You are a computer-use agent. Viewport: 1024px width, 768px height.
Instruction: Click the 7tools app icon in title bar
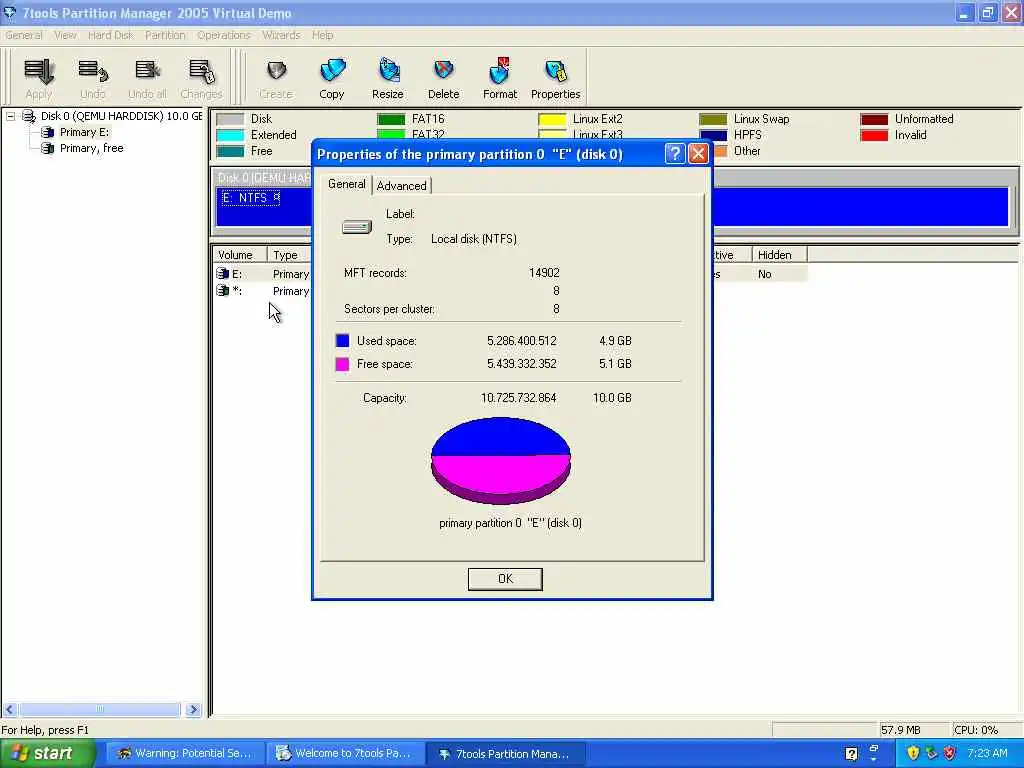pos(9,12)
